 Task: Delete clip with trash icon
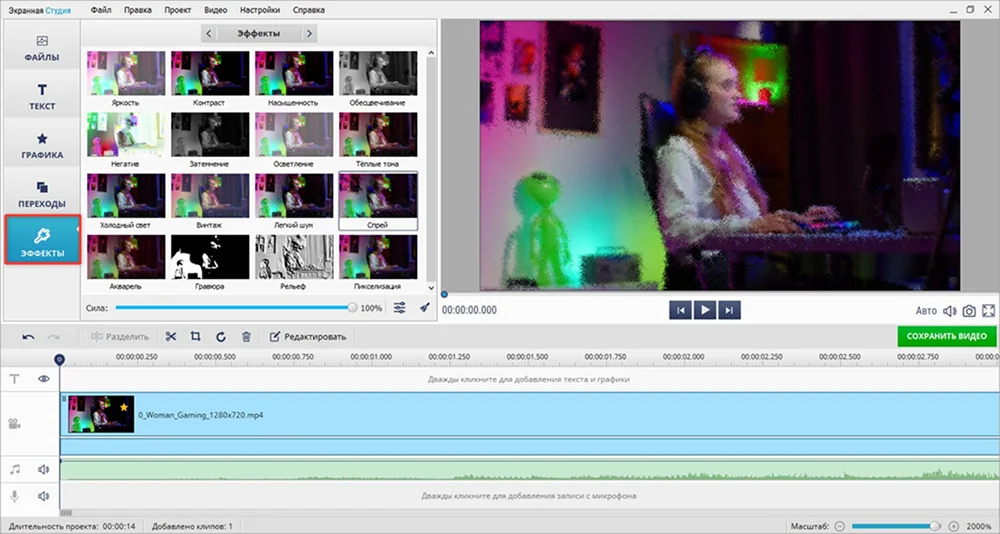pyautogui.click(x=246, y=337)
